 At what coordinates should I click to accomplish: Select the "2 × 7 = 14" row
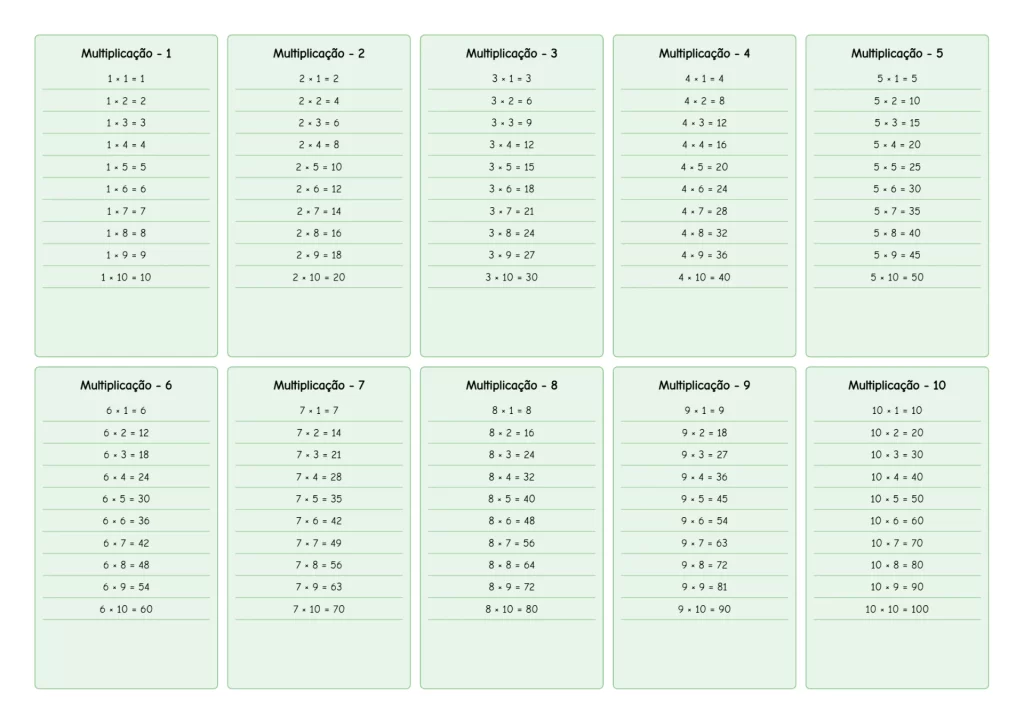319,211
